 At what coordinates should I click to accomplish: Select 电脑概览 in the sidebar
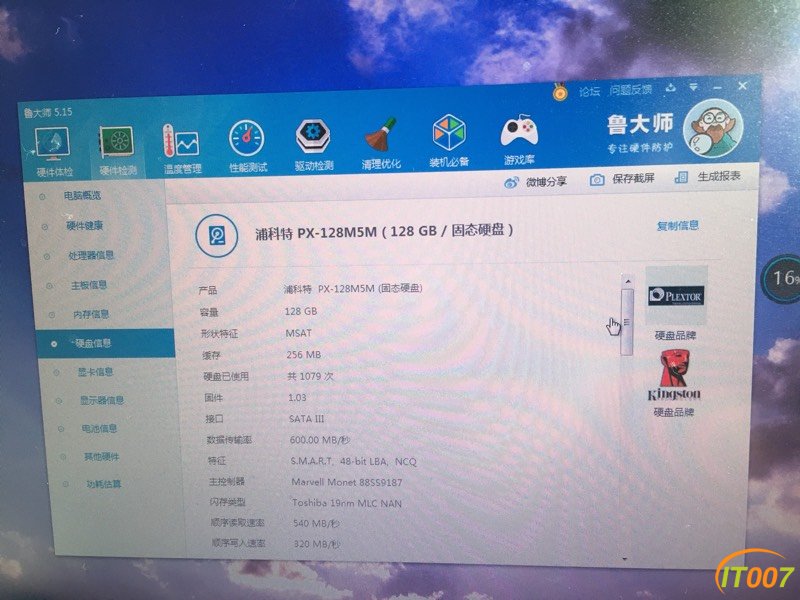click(82, 195)
